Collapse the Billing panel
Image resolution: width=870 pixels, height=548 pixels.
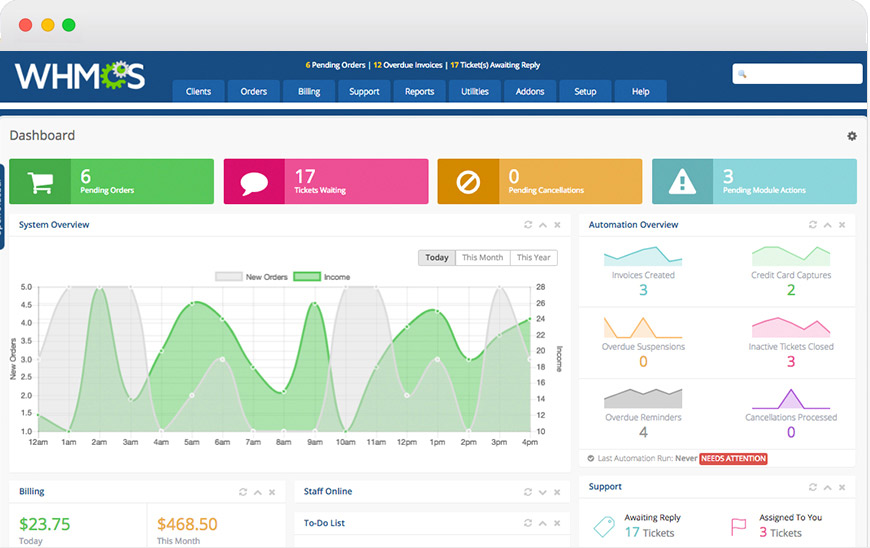(257, 492)
